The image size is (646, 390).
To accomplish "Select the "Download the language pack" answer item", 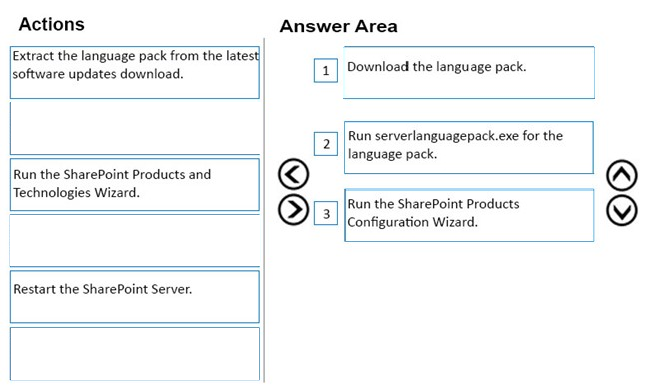I will pyautogui.click(x=469, y=72).
